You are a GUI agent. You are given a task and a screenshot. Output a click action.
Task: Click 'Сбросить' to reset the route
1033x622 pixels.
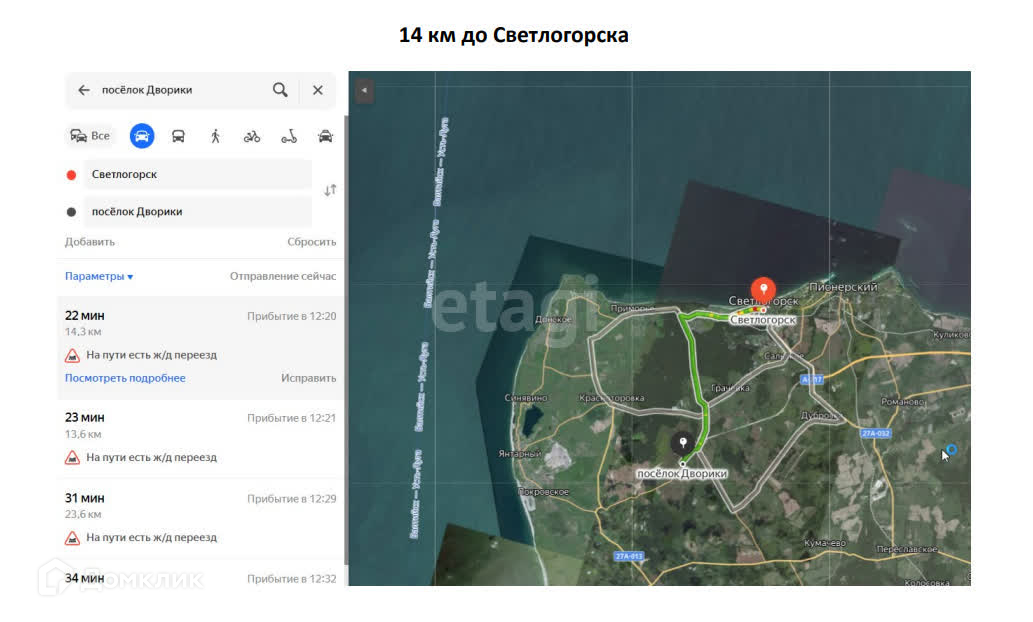tap(312, 242)
